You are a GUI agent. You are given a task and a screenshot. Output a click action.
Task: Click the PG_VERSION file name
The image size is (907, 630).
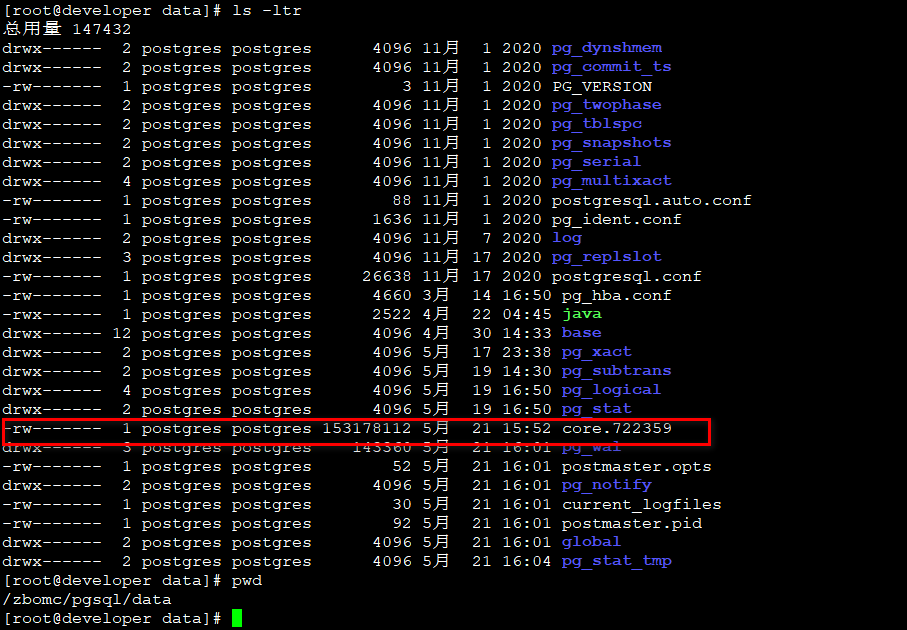point(601,86)
